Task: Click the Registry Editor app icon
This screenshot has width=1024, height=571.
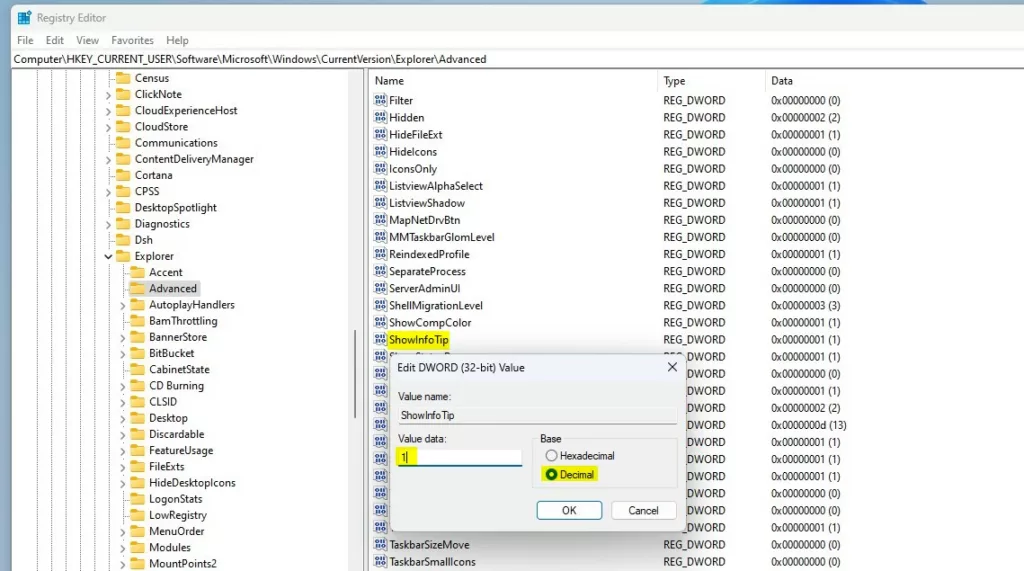Action: [24, 18]
